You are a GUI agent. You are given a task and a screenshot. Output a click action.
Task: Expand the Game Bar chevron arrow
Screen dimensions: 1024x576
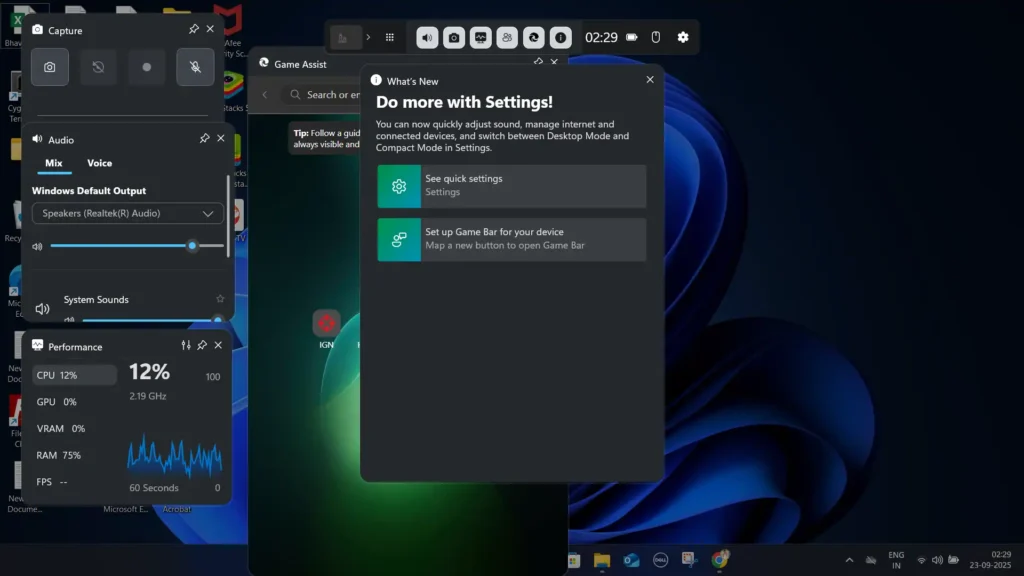click(368, 37)
